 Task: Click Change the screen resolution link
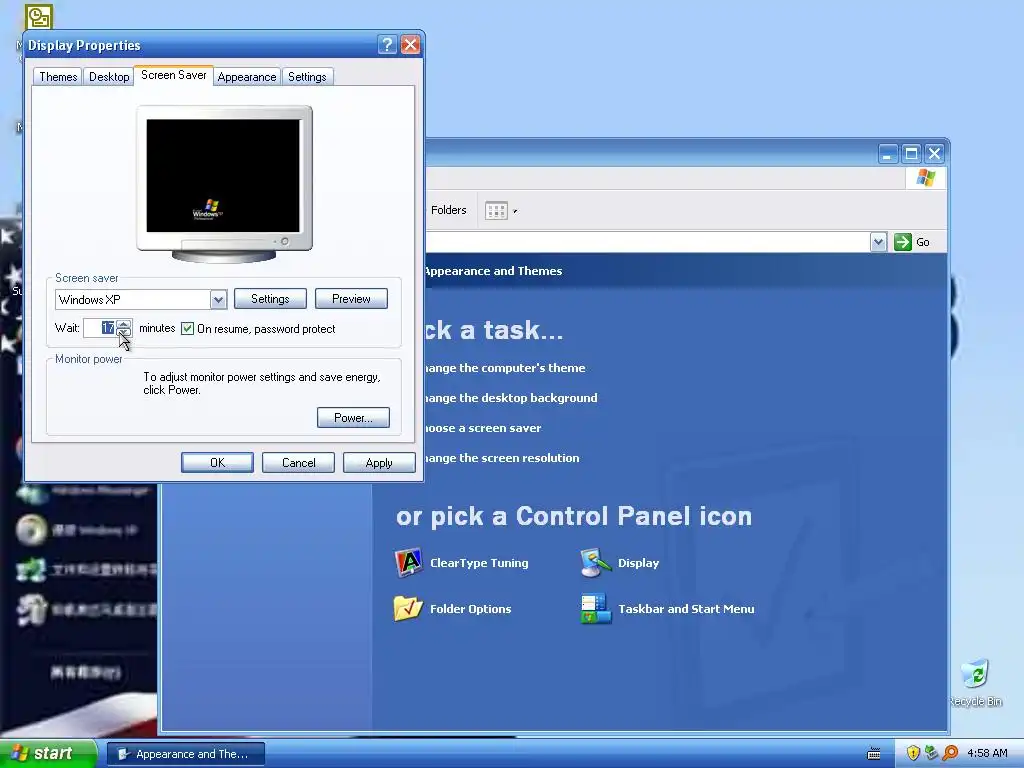pyautogui.click(x=502, y=458)
